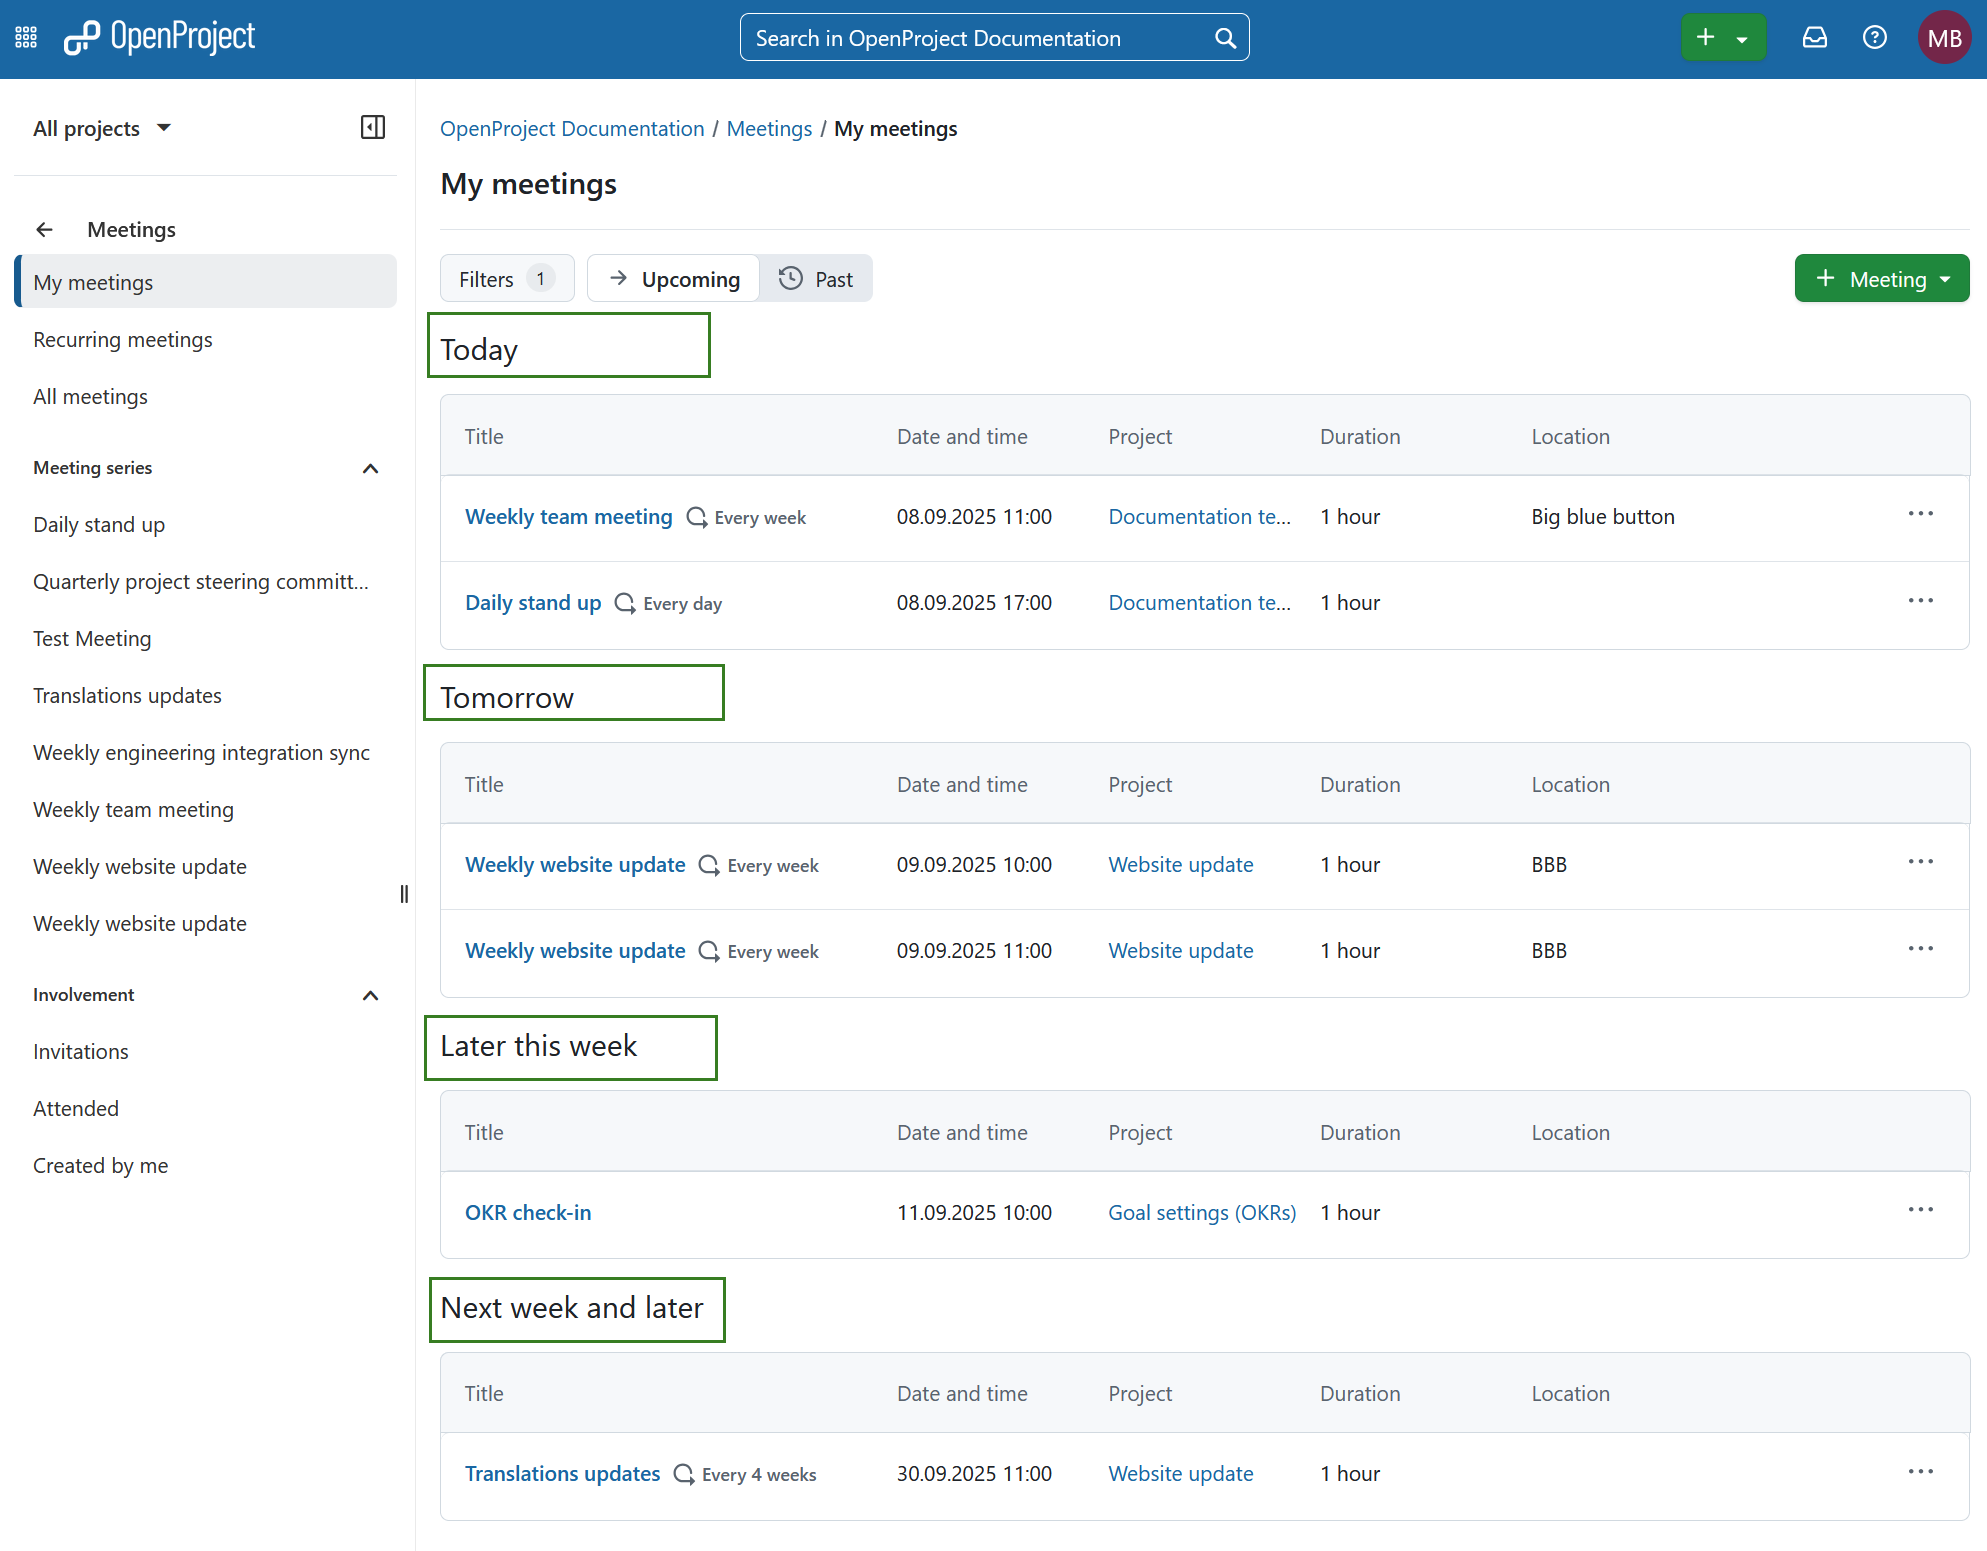Open the green Meeting button dropdown arrow
Image resolution: width=1987 pixels, height=1551 pixels.
coord(1946,279)
